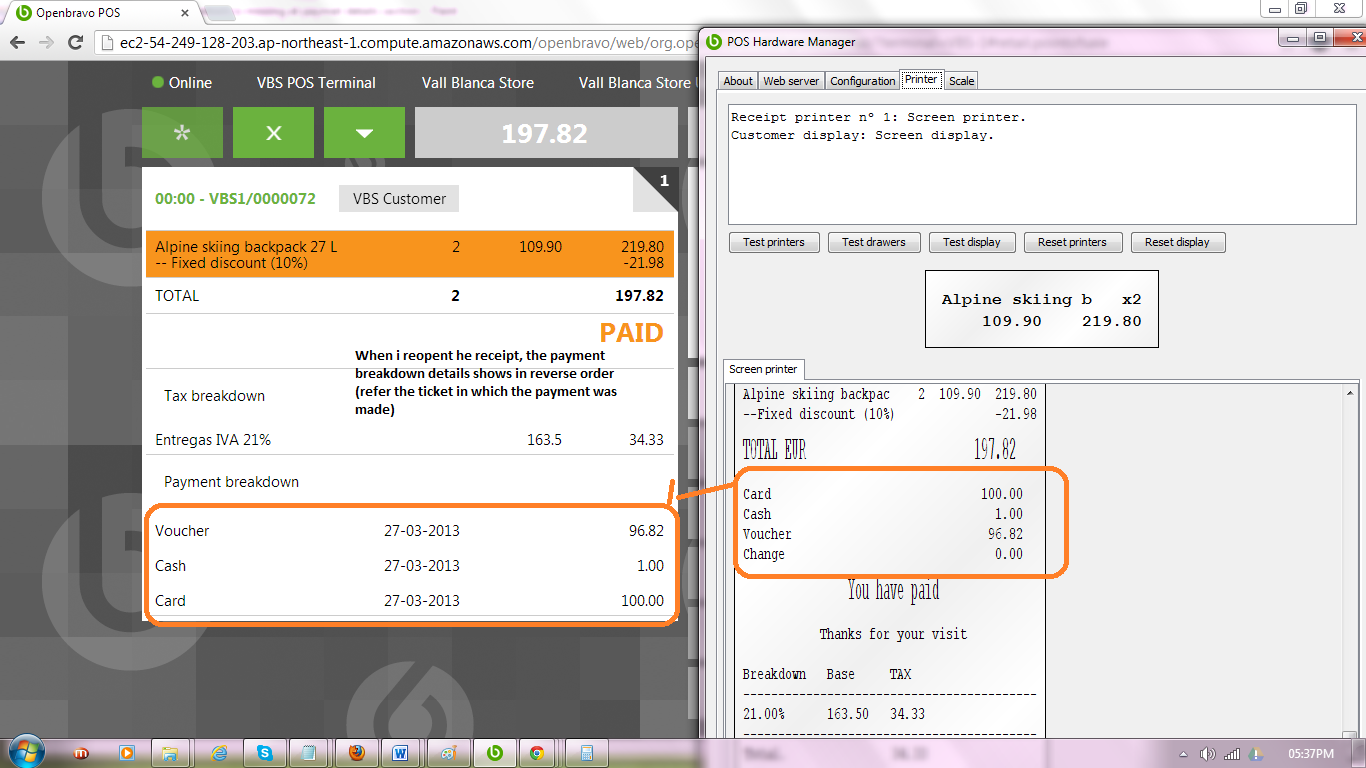
Task: Click the browser Forward arrow
Action: pyautogui.click(x=46, y=43)
